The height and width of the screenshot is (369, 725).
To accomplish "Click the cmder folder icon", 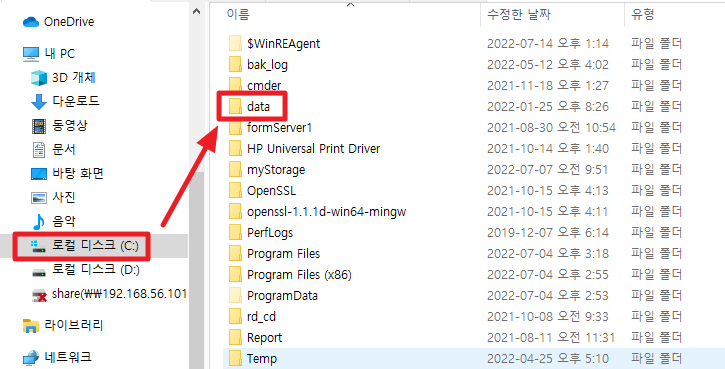I will click(x=235, y=85).
